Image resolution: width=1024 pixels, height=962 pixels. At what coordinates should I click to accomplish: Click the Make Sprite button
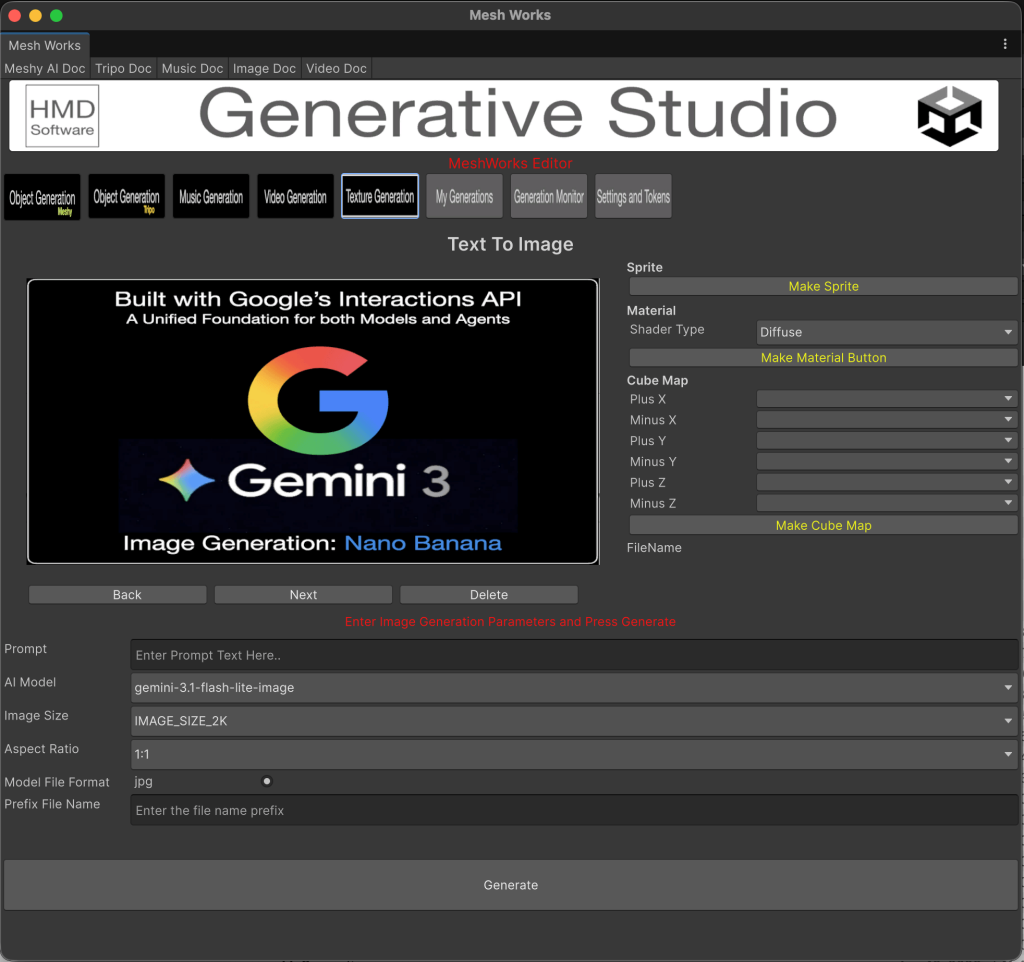pos(823,286)
